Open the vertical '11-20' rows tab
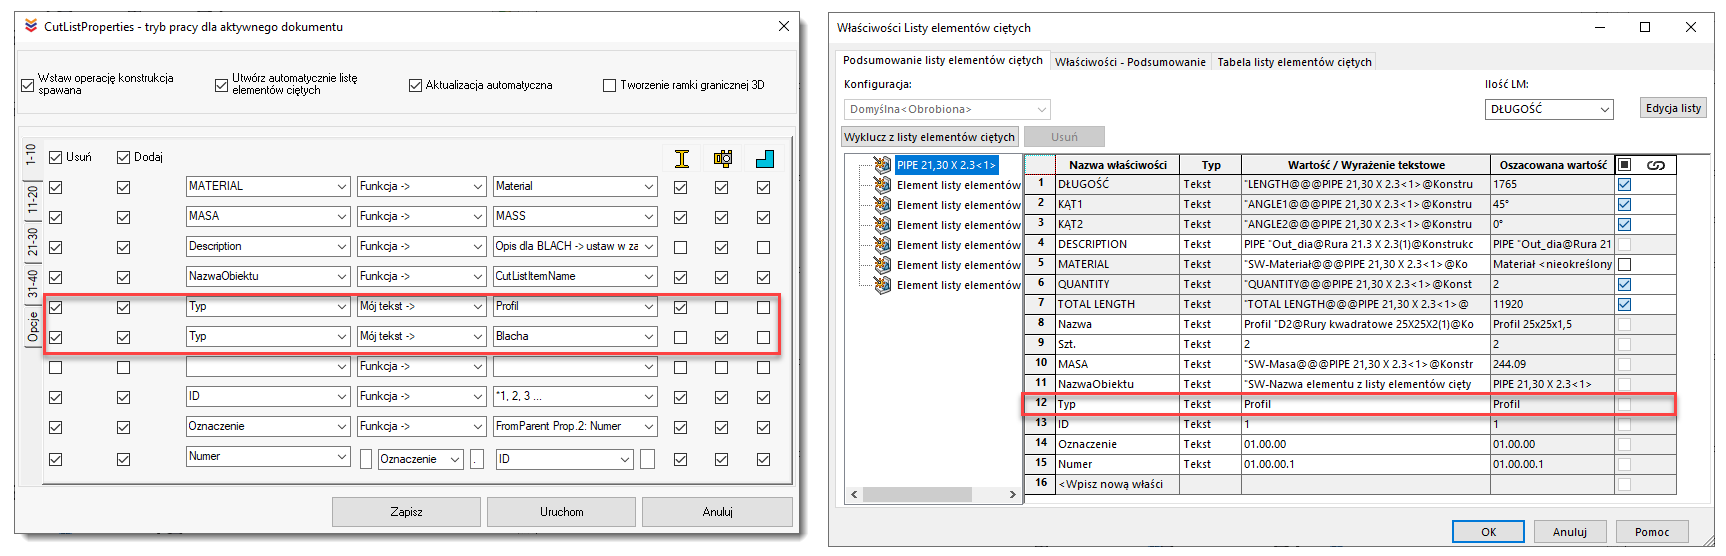The width and height of the screenshot is (1726, 556). (32, 201)
